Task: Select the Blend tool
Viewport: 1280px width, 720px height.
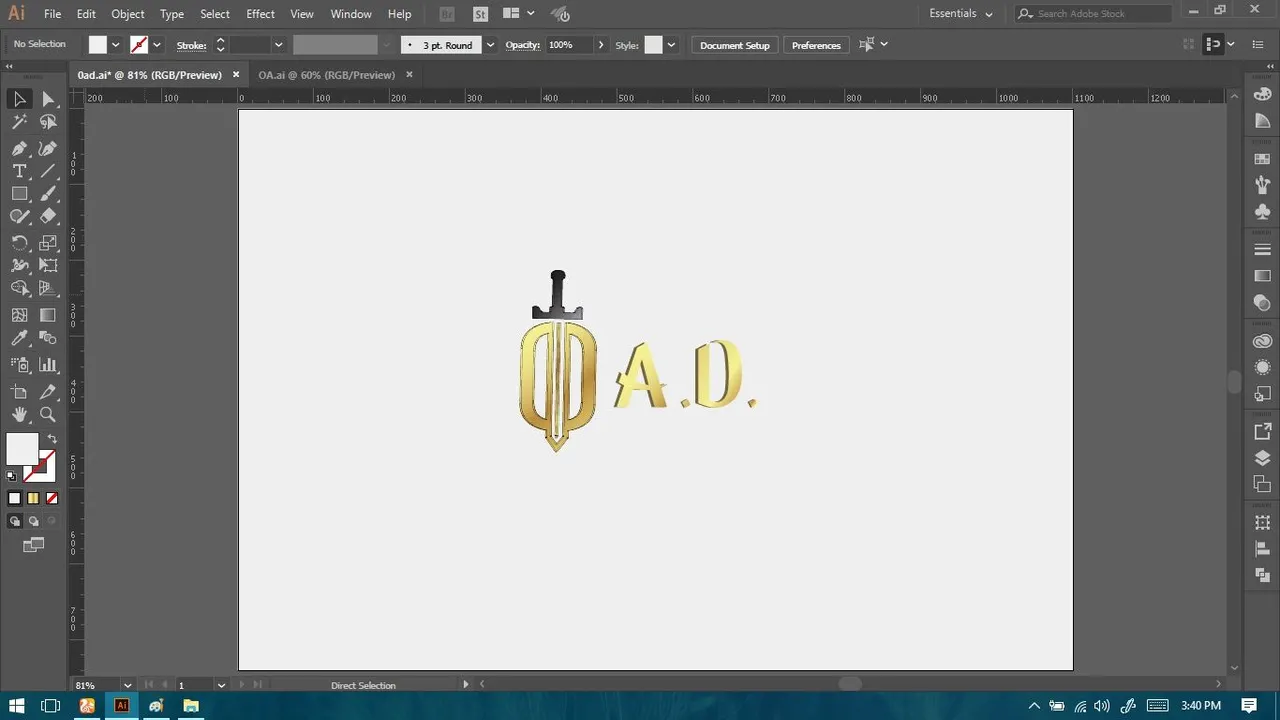Action: (x=48, y=339)
